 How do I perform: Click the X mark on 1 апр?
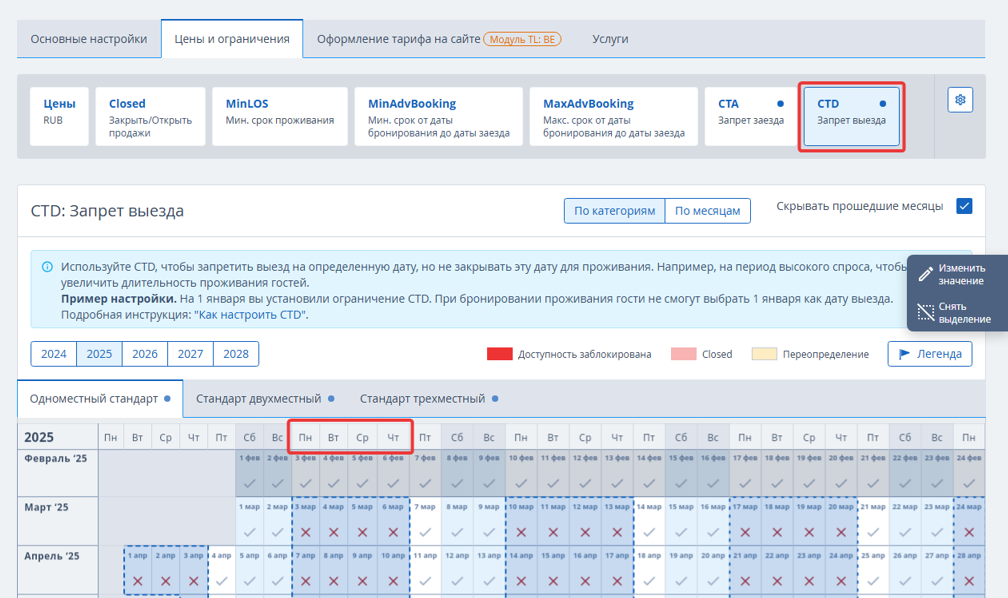pyautogui.click(x=137, y=581)
